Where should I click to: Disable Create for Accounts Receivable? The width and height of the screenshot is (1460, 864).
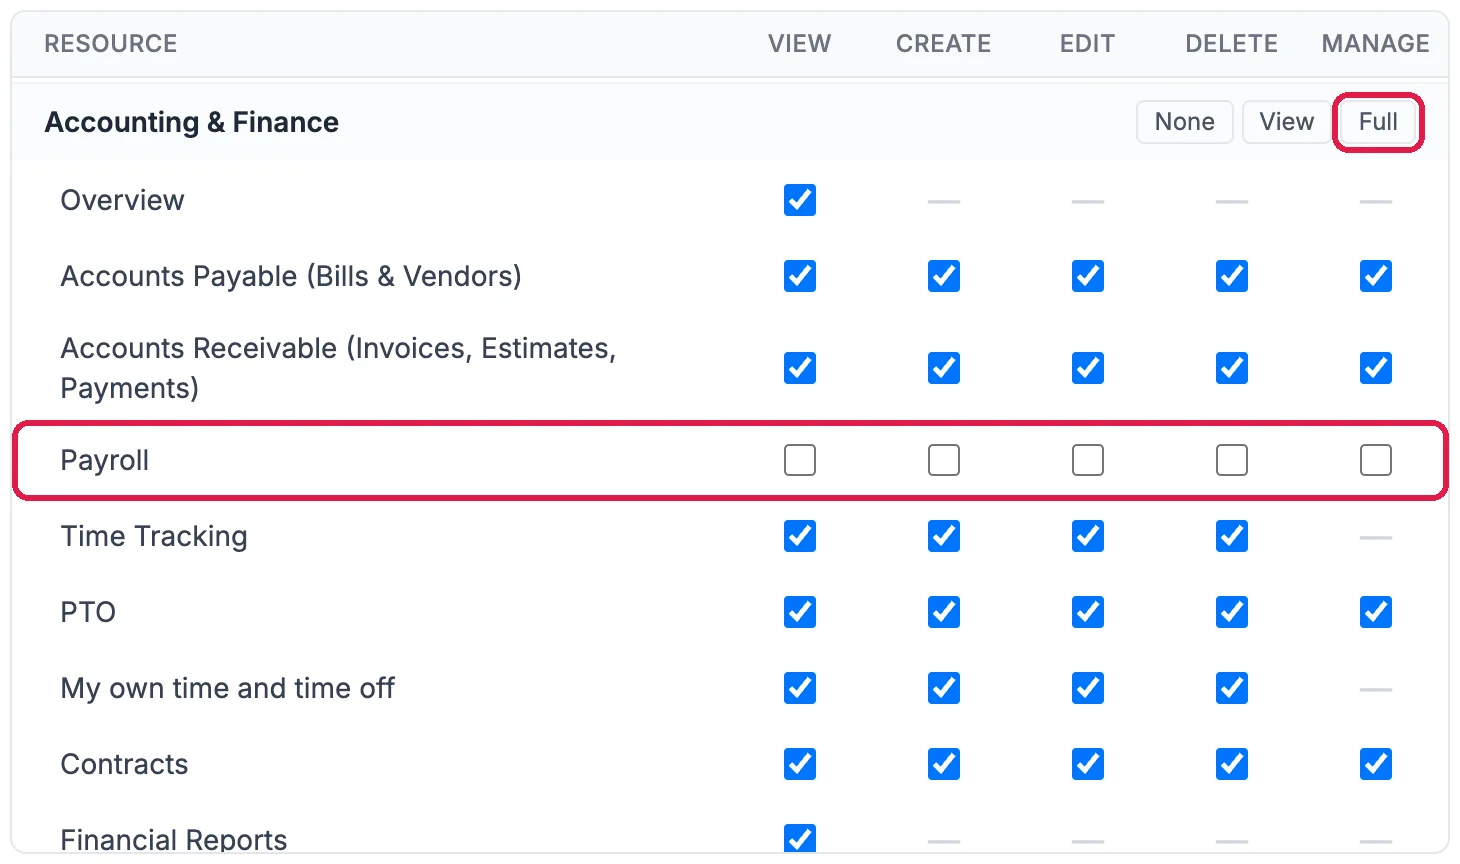[944, 368]
